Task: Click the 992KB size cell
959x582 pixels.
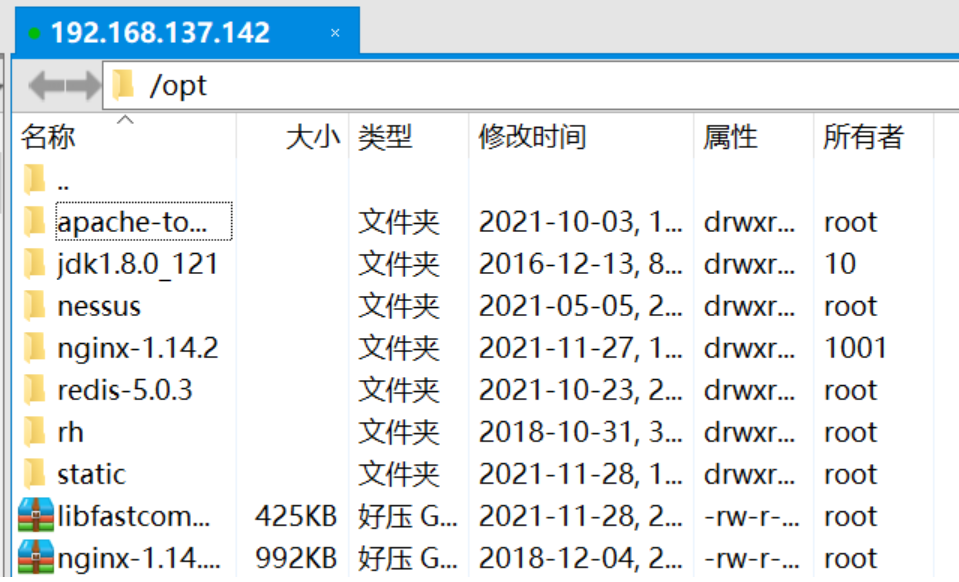Action: (x=296, y=558)
